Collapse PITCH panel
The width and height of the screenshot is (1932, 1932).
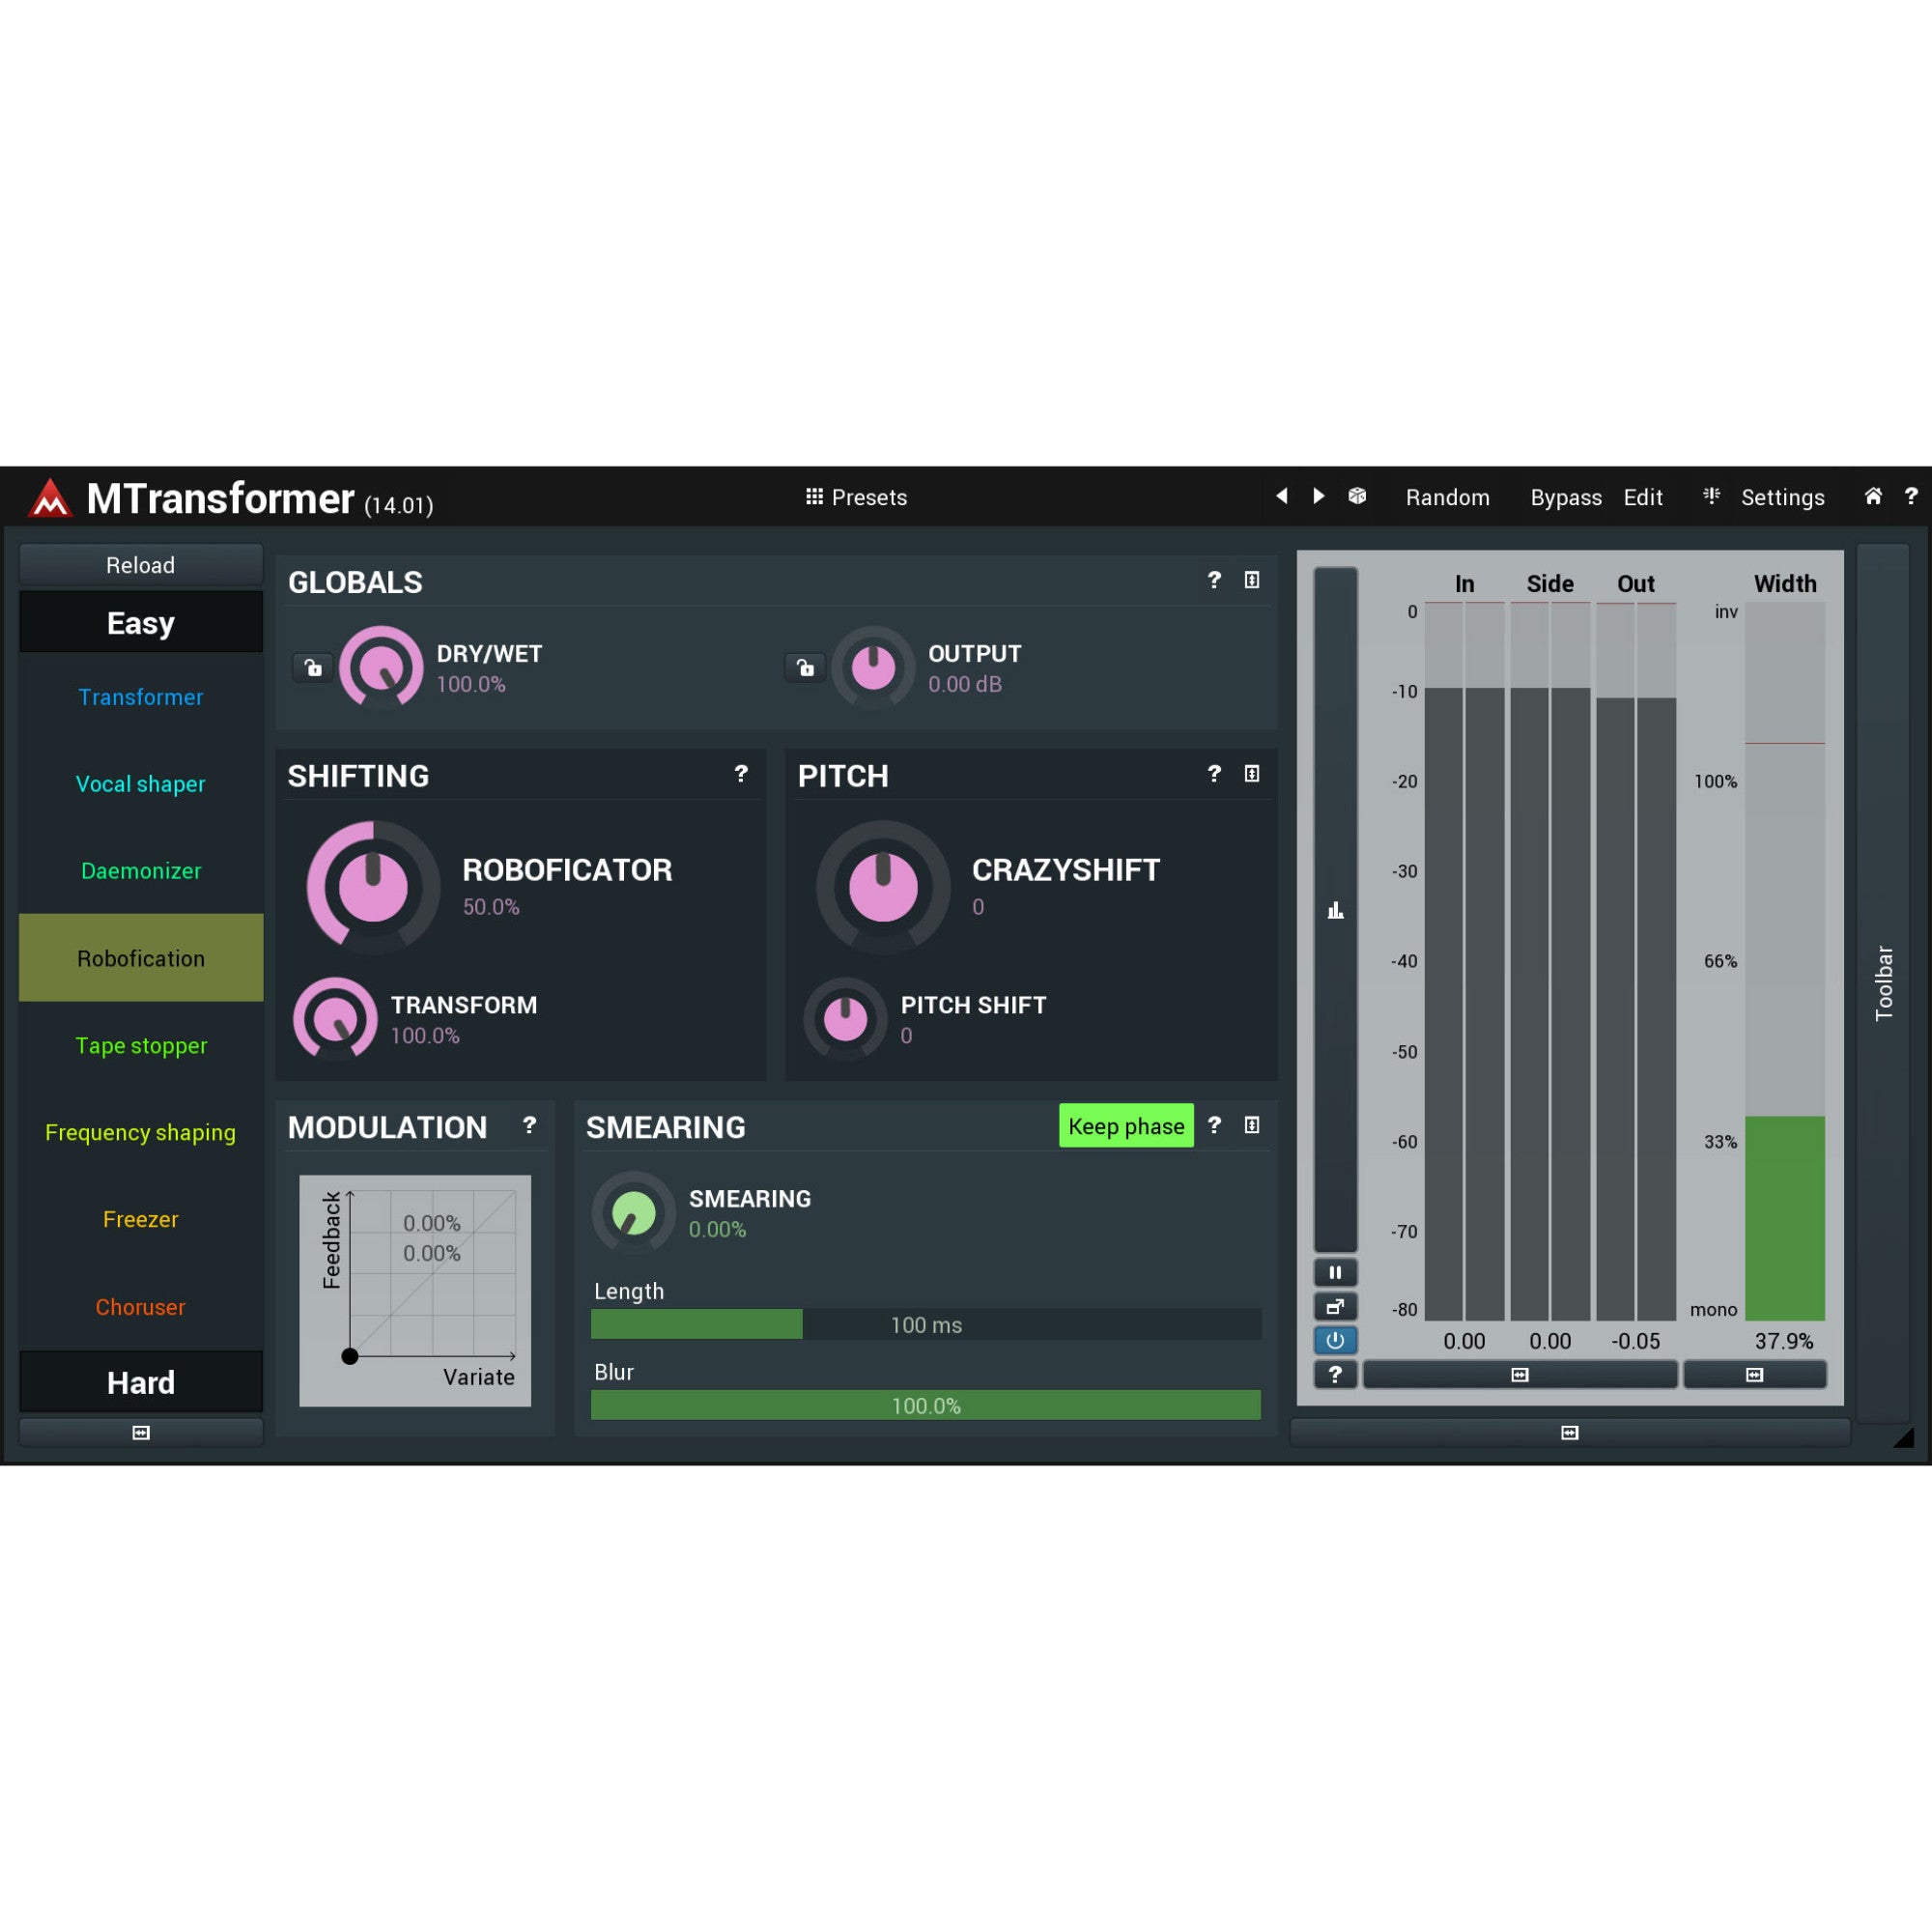click(x=1251, y=774)
